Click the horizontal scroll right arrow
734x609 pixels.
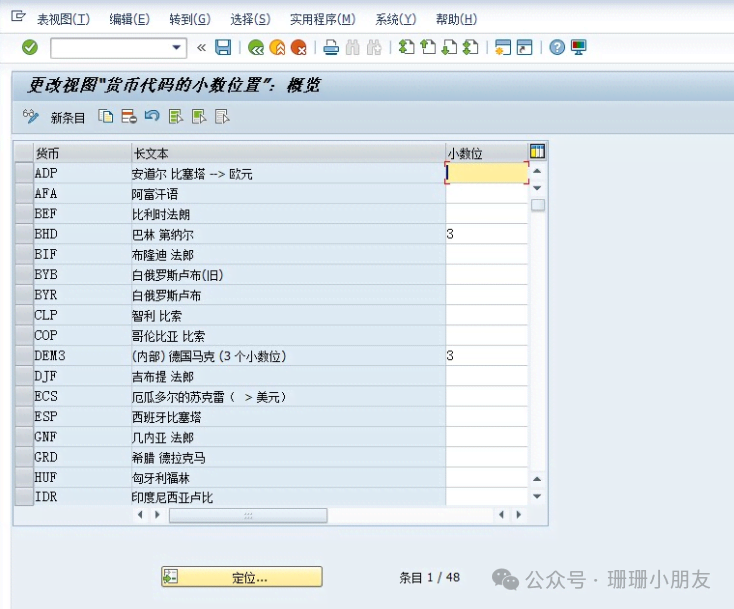pyautogui.click(x=518, y=515)
